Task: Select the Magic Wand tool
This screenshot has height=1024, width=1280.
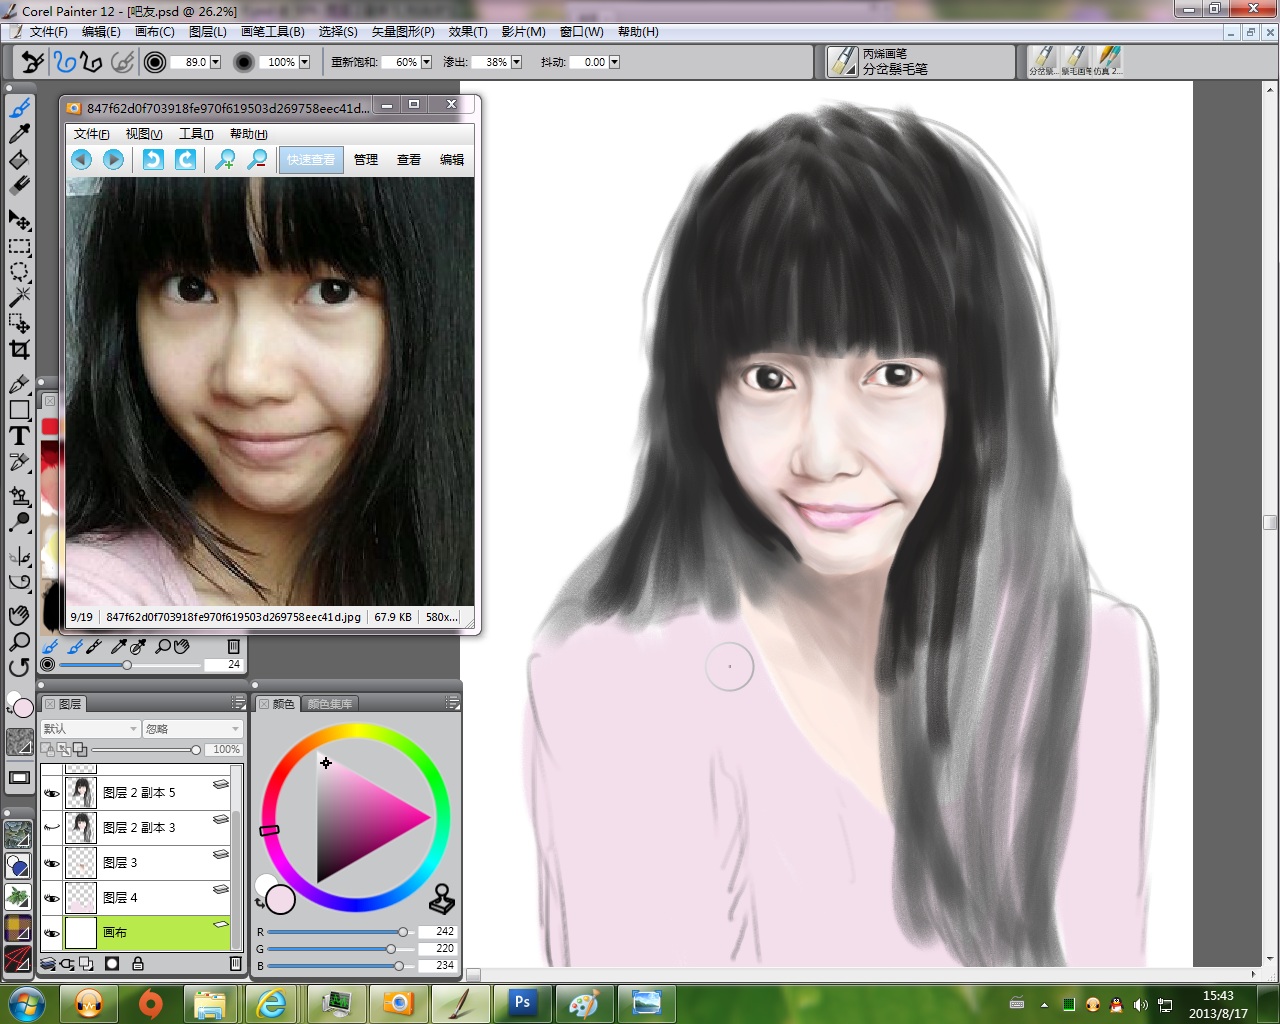Action: (x=19, y=297)
